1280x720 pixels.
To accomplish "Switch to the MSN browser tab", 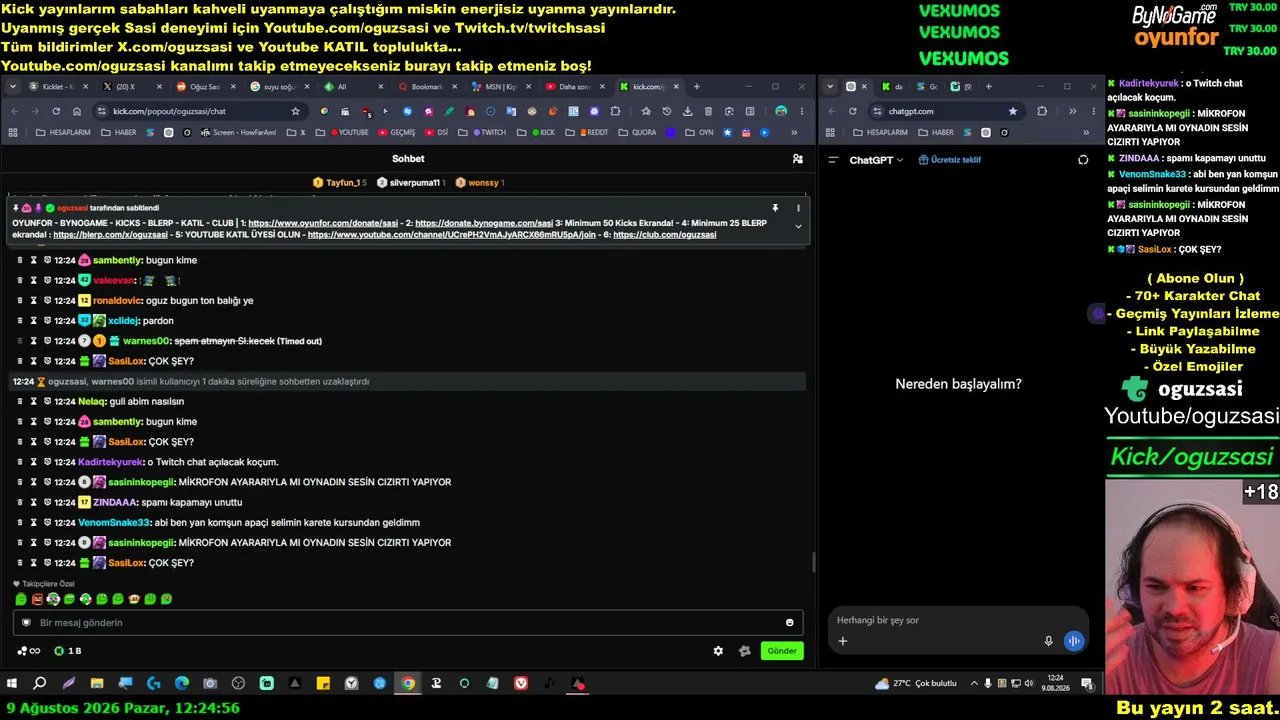I will [503, 87].
